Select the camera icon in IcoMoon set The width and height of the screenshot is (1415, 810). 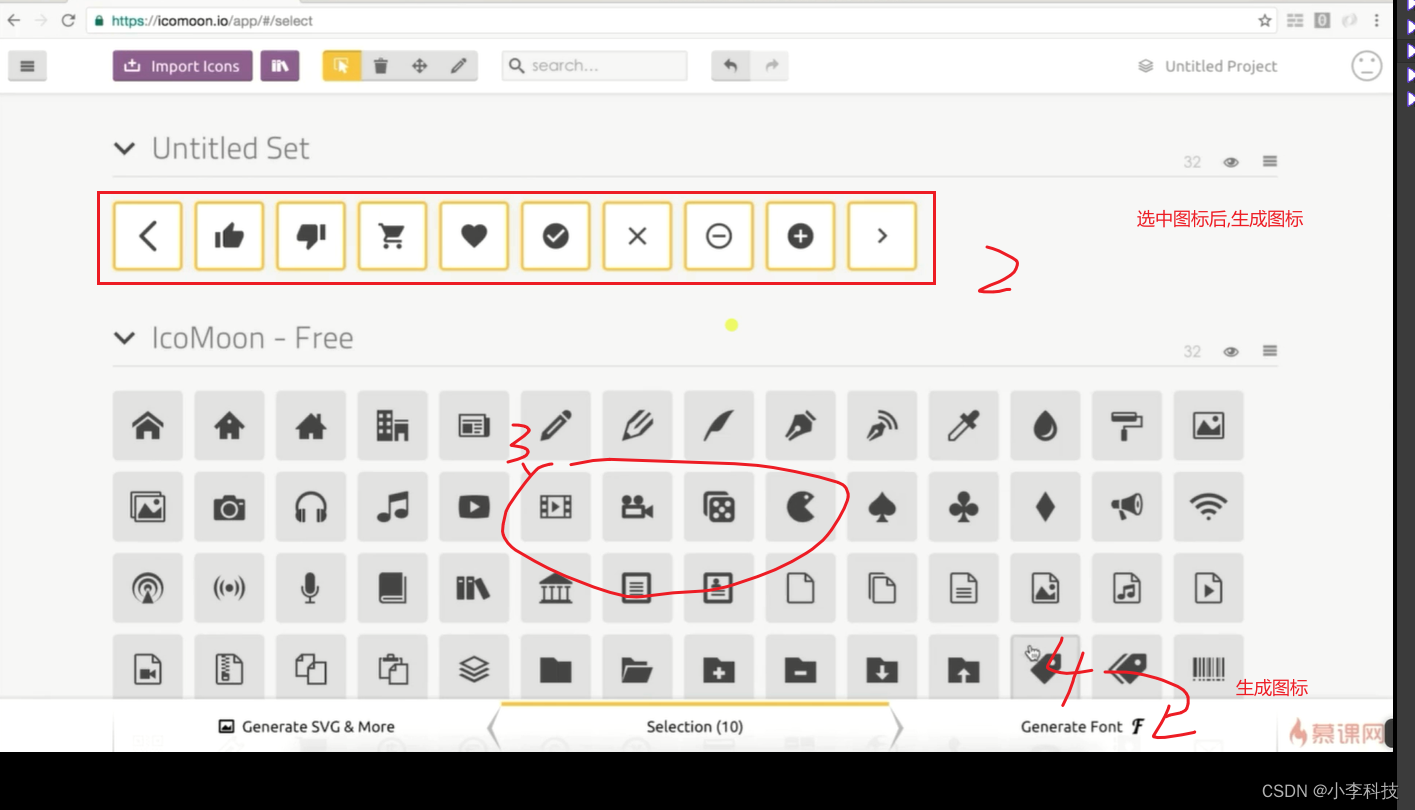pos(229,507)
